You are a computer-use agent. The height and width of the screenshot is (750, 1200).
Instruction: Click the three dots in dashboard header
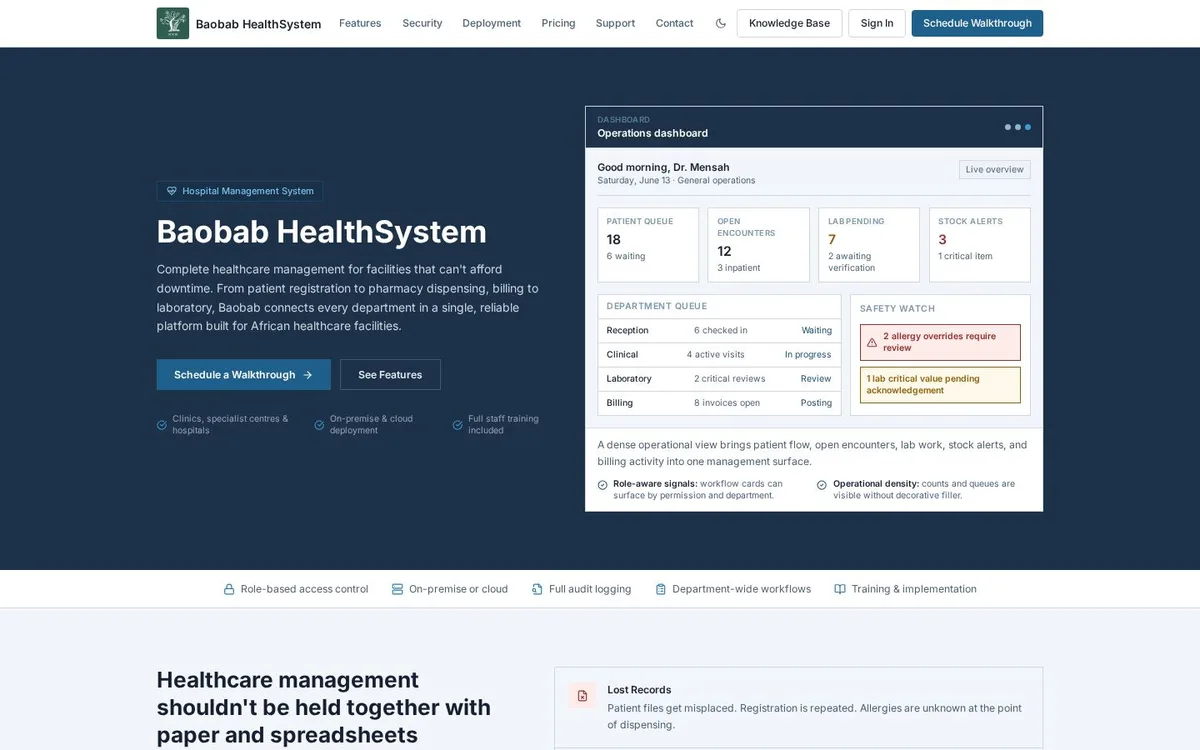(1018, 127)
